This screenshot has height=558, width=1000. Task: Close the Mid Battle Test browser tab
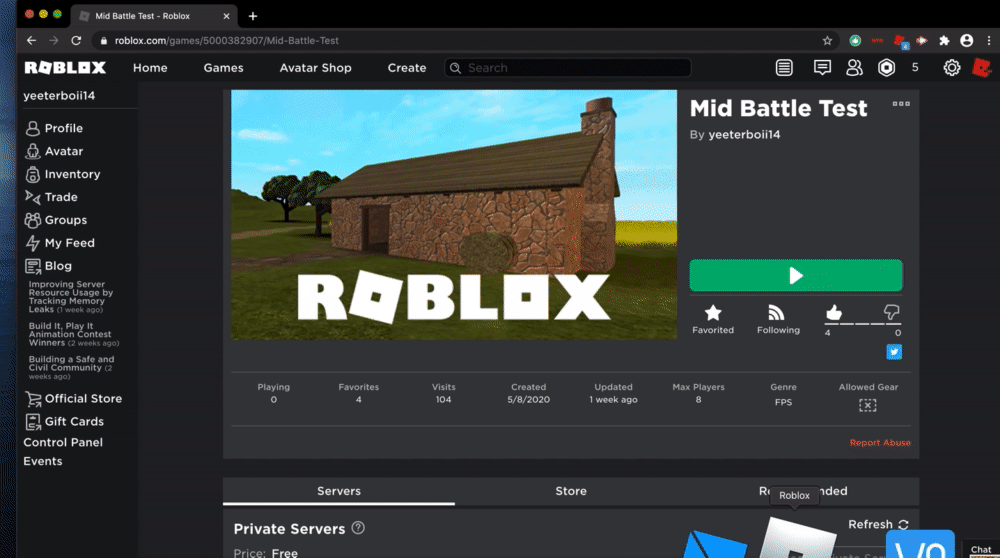tap(226, 16)
